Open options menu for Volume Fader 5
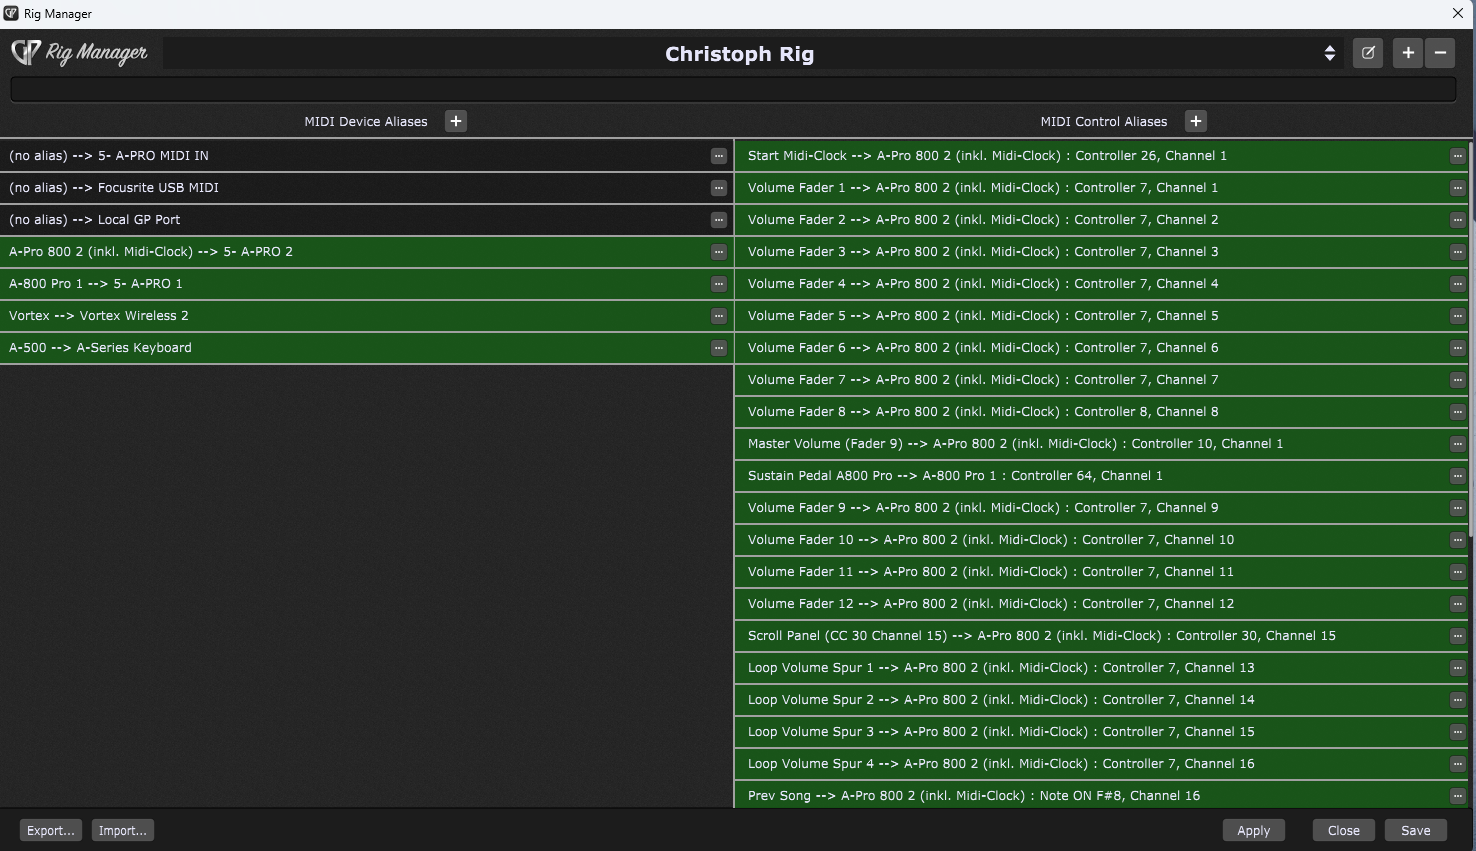This screenshot has width=1476, height=851. coord(1457,316)
